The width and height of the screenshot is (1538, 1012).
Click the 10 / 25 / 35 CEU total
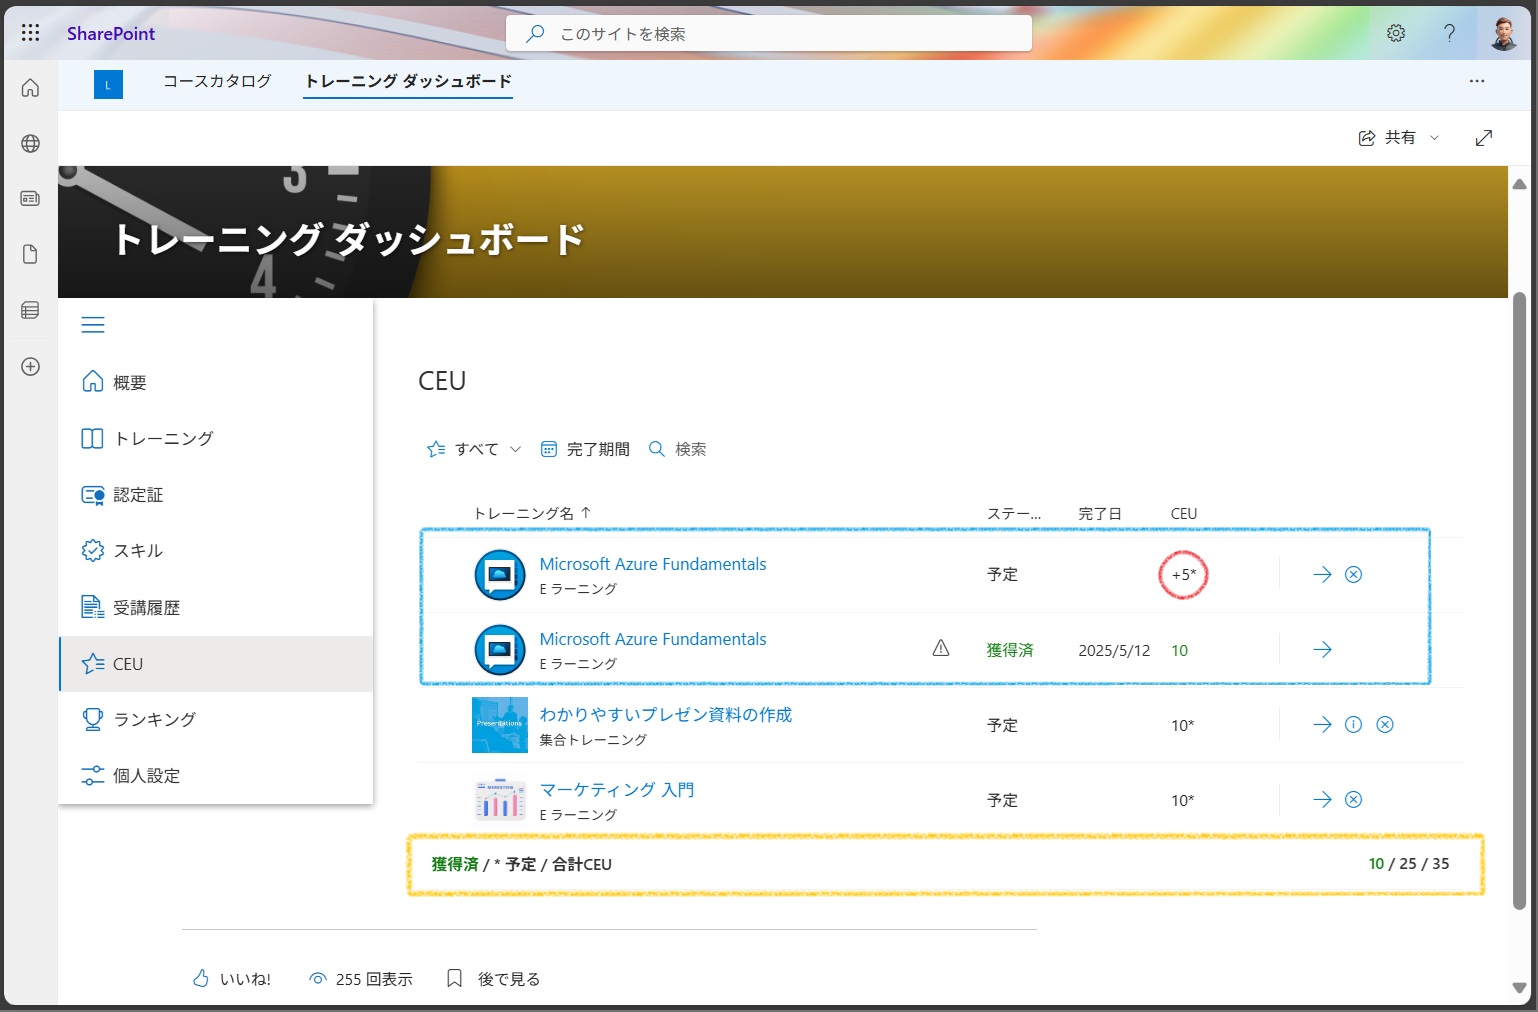(x=1409, y=864)
